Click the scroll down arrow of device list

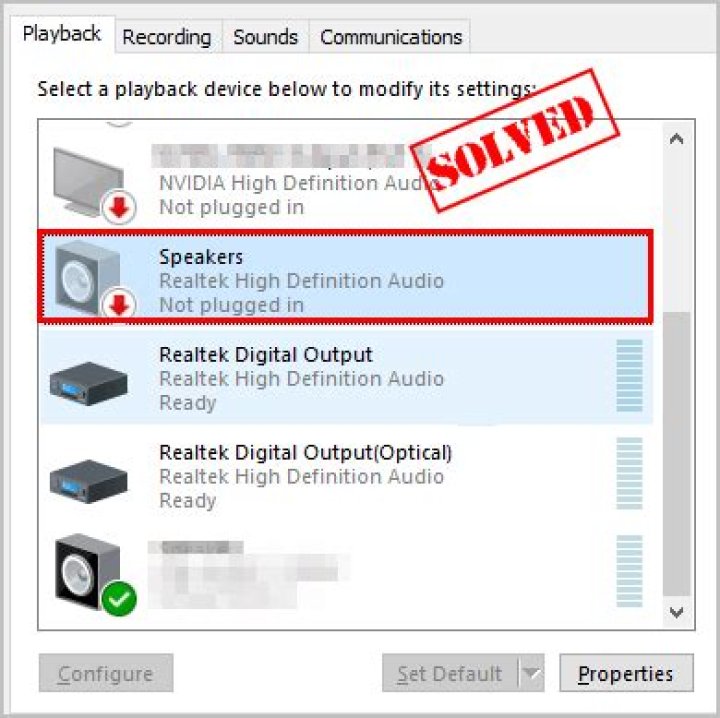click(x=676, y=612)
